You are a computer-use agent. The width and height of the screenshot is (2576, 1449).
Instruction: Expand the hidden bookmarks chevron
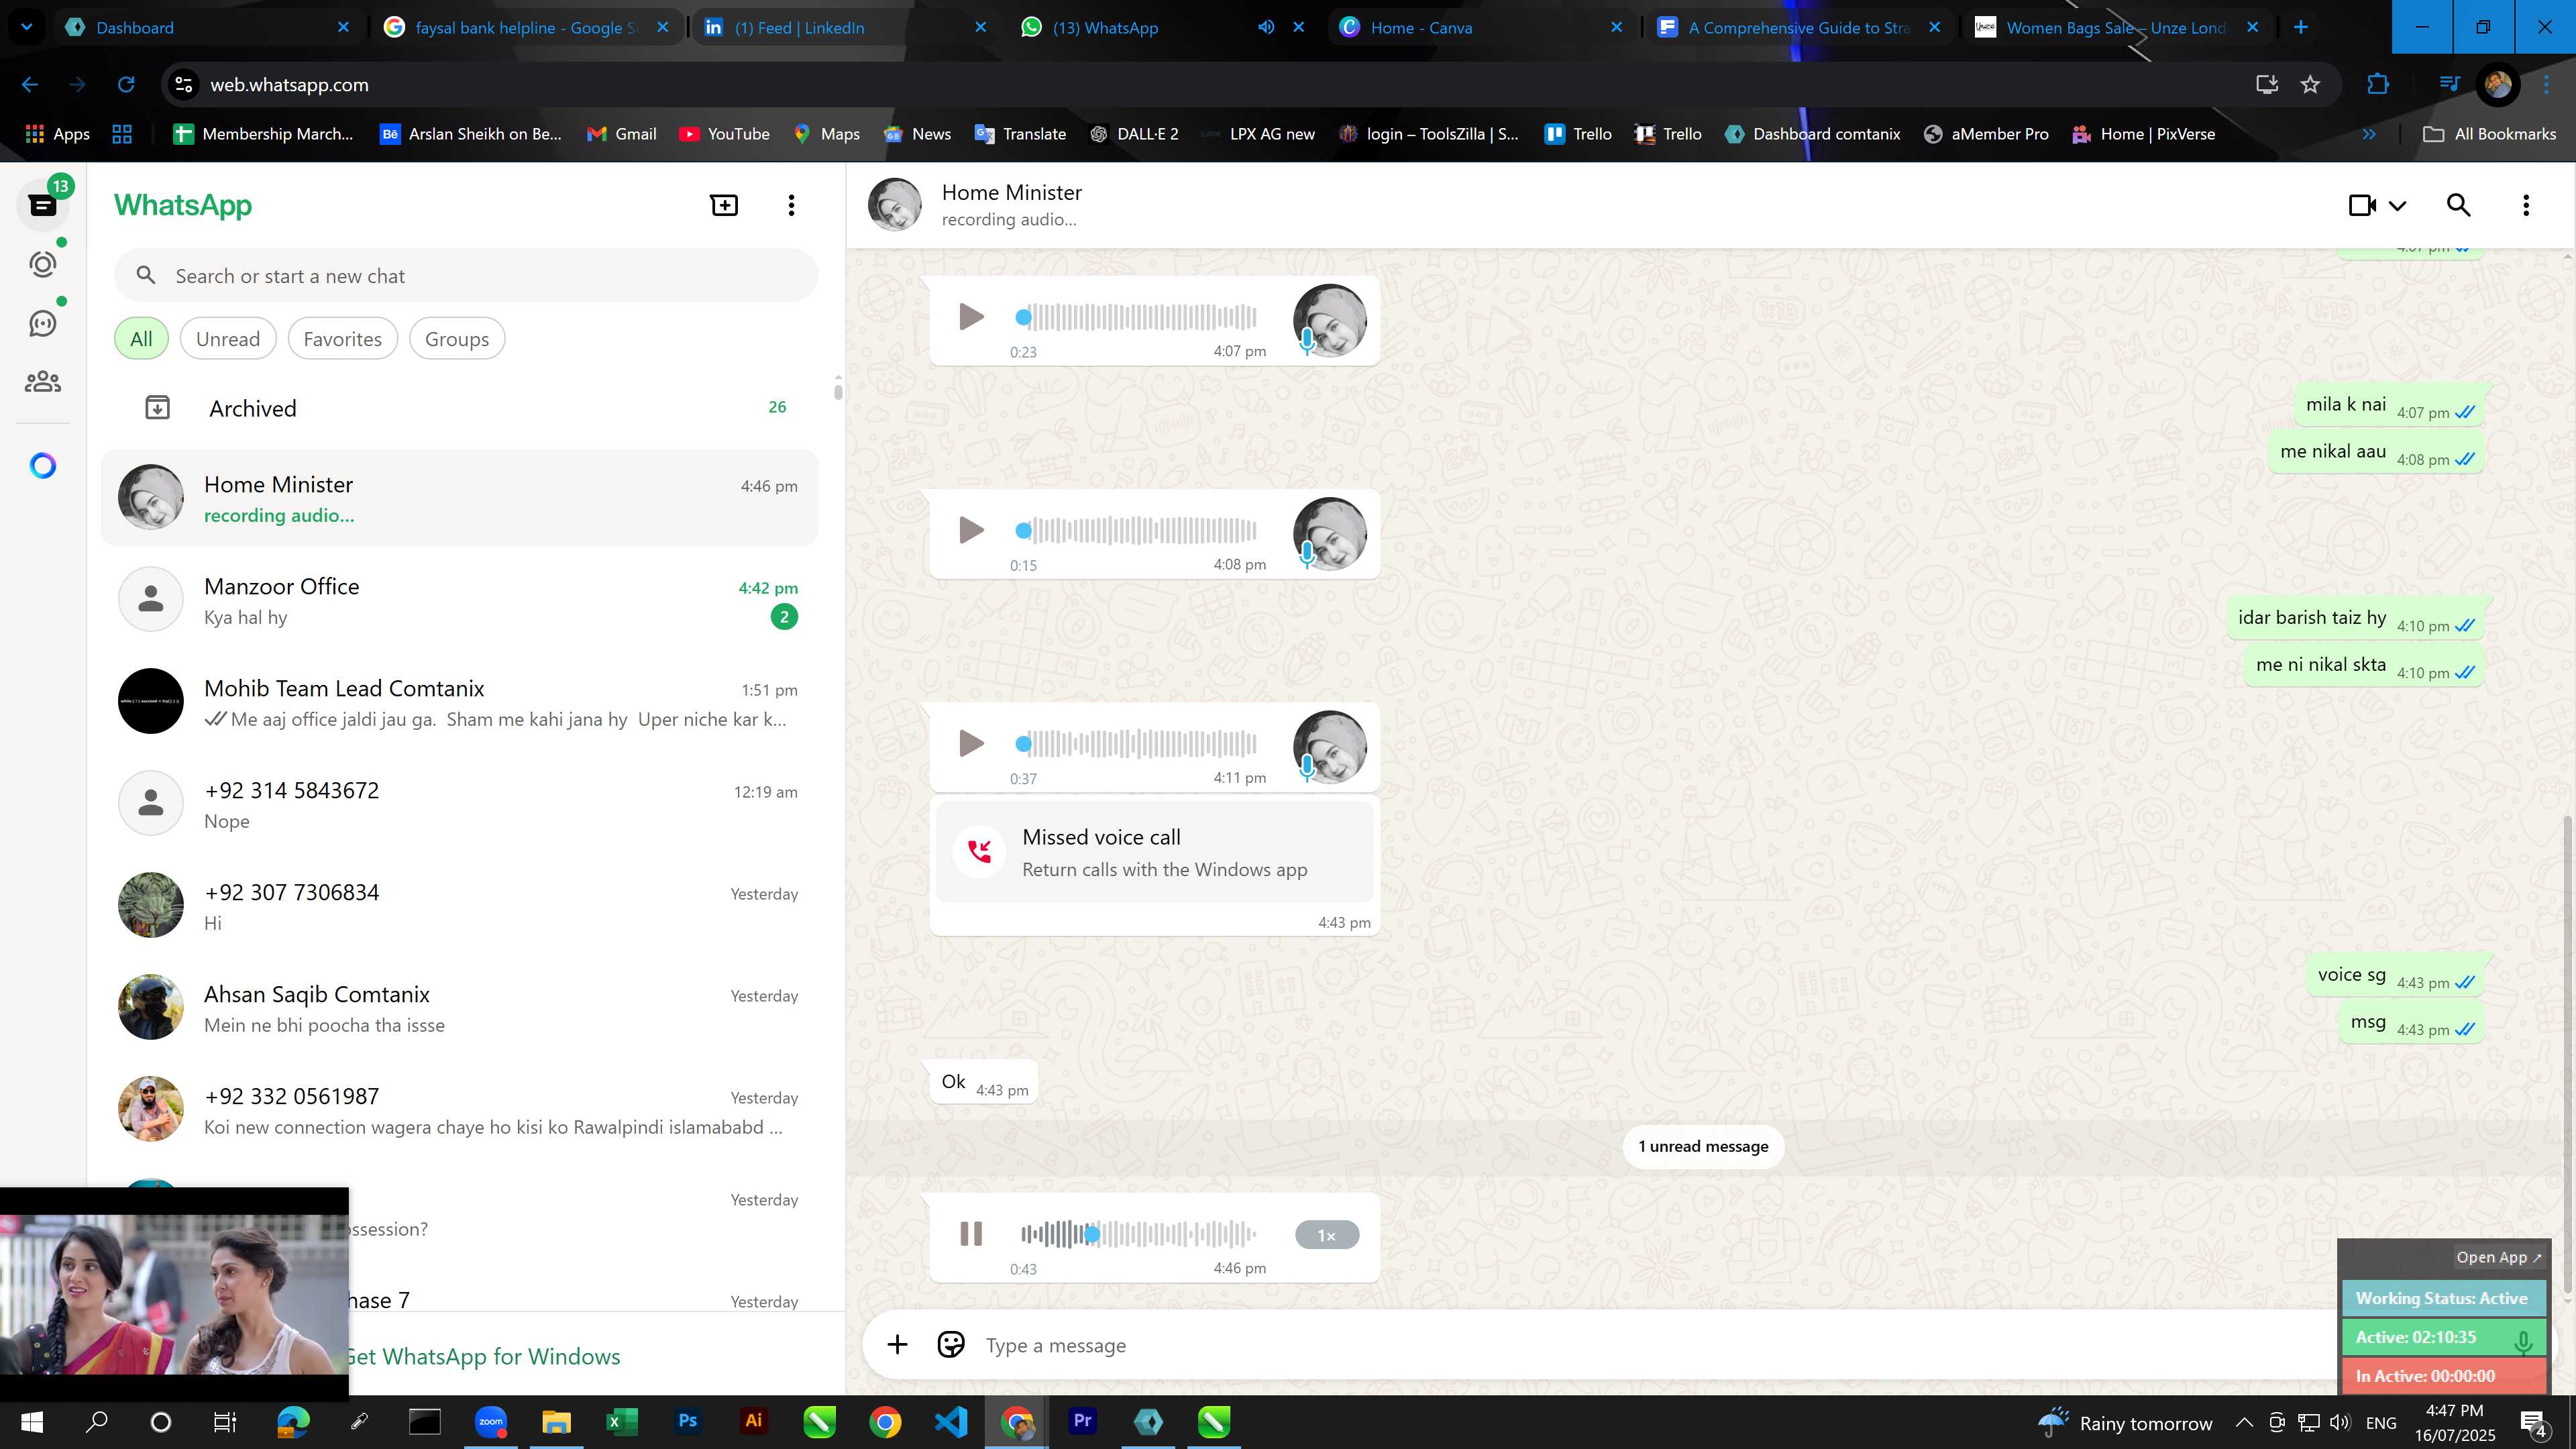(x=2369, y=134)
